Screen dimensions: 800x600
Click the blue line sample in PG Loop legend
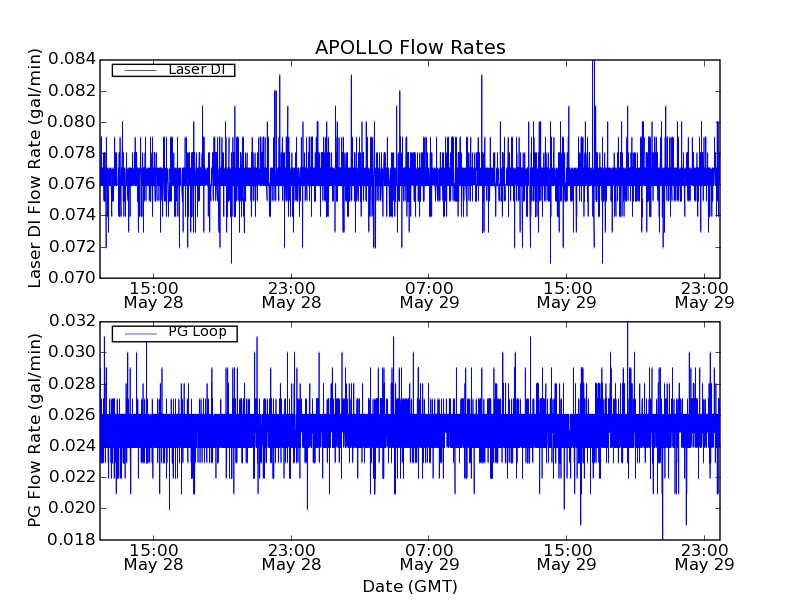click(139, 333)
